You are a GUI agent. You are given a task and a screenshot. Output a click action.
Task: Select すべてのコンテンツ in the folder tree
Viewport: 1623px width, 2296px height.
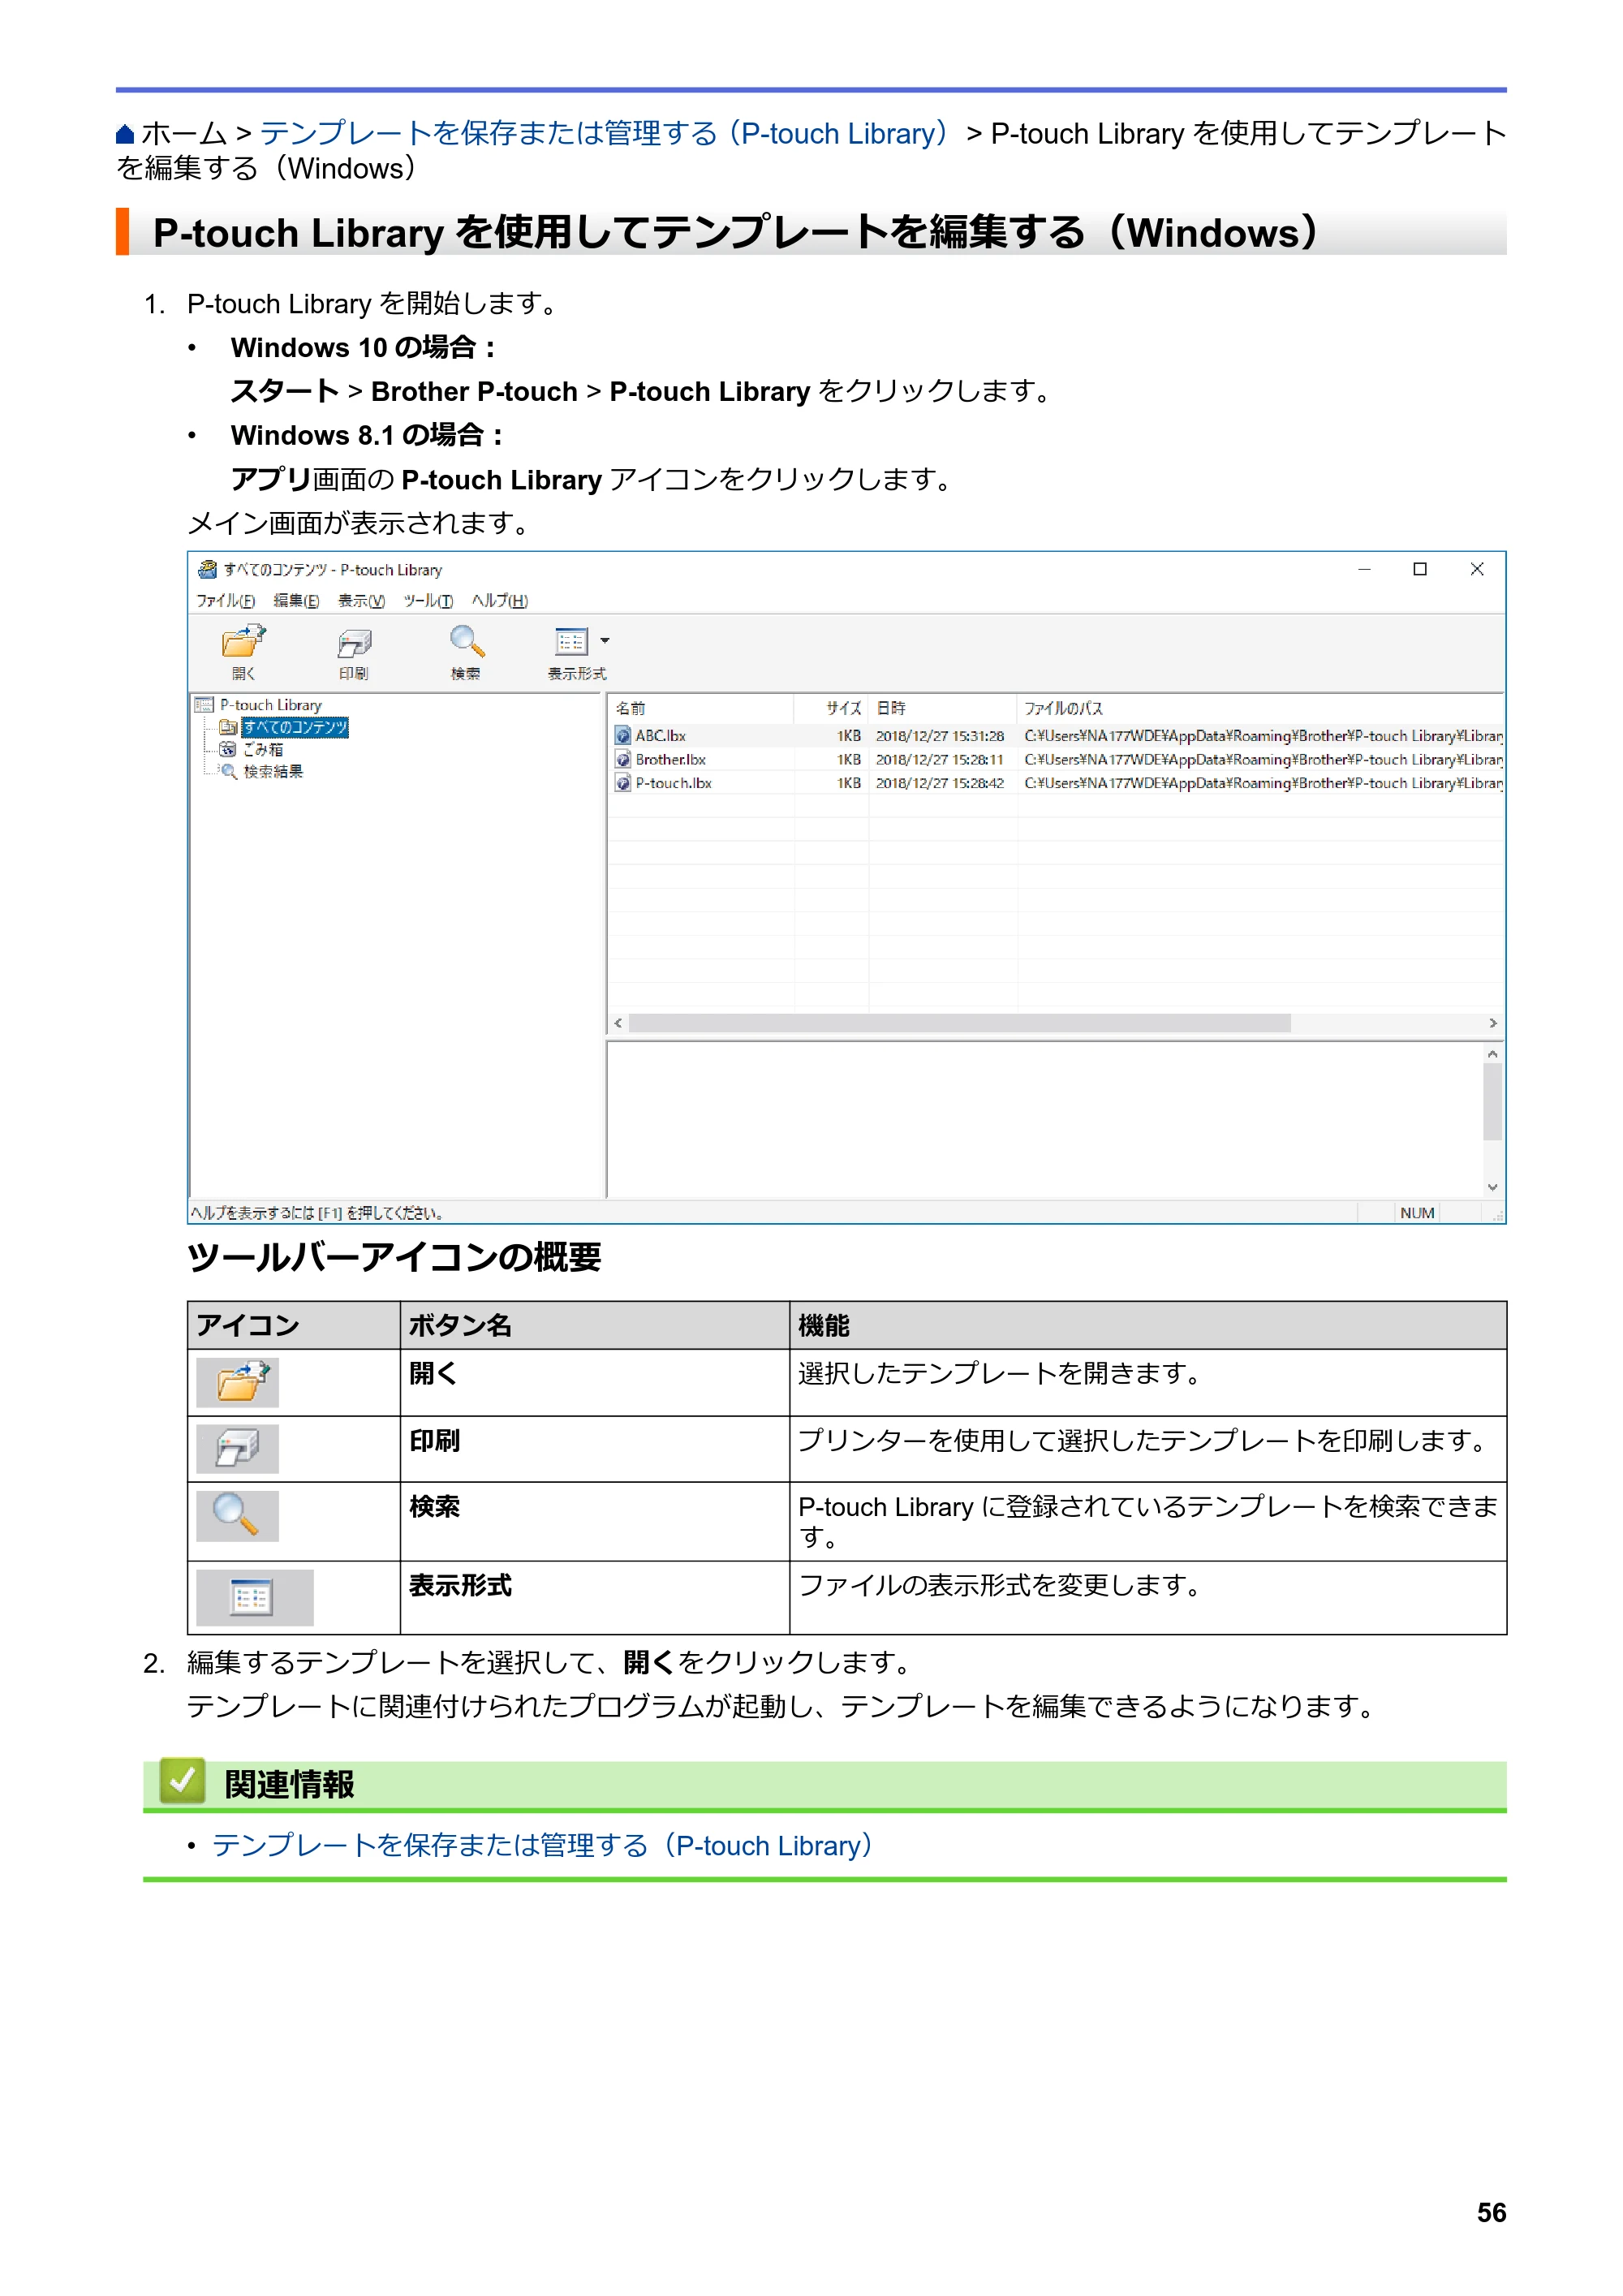295,727
